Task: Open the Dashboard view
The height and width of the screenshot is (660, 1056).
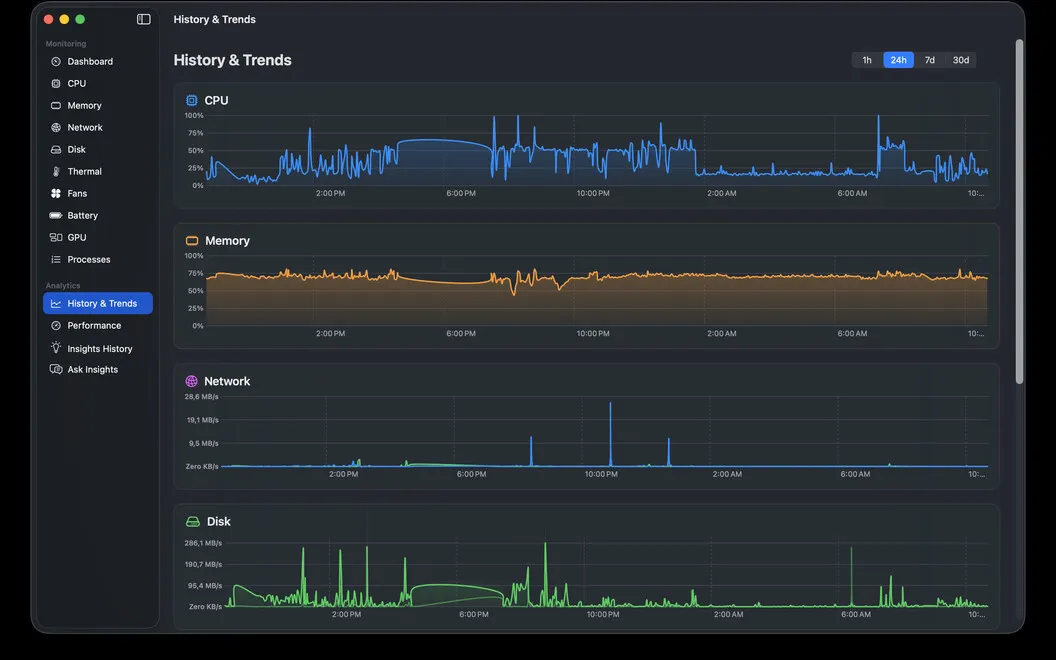Action: tap(98, 61)
